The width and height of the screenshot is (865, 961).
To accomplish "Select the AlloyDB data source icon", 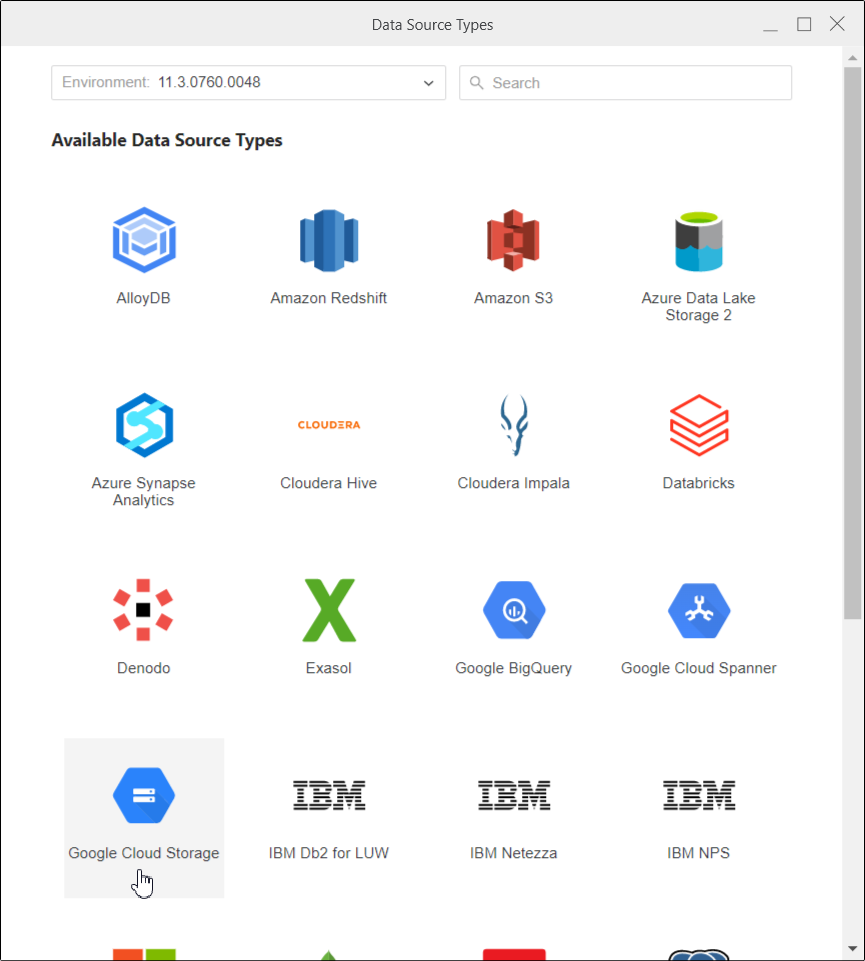I will click(144, 240).
